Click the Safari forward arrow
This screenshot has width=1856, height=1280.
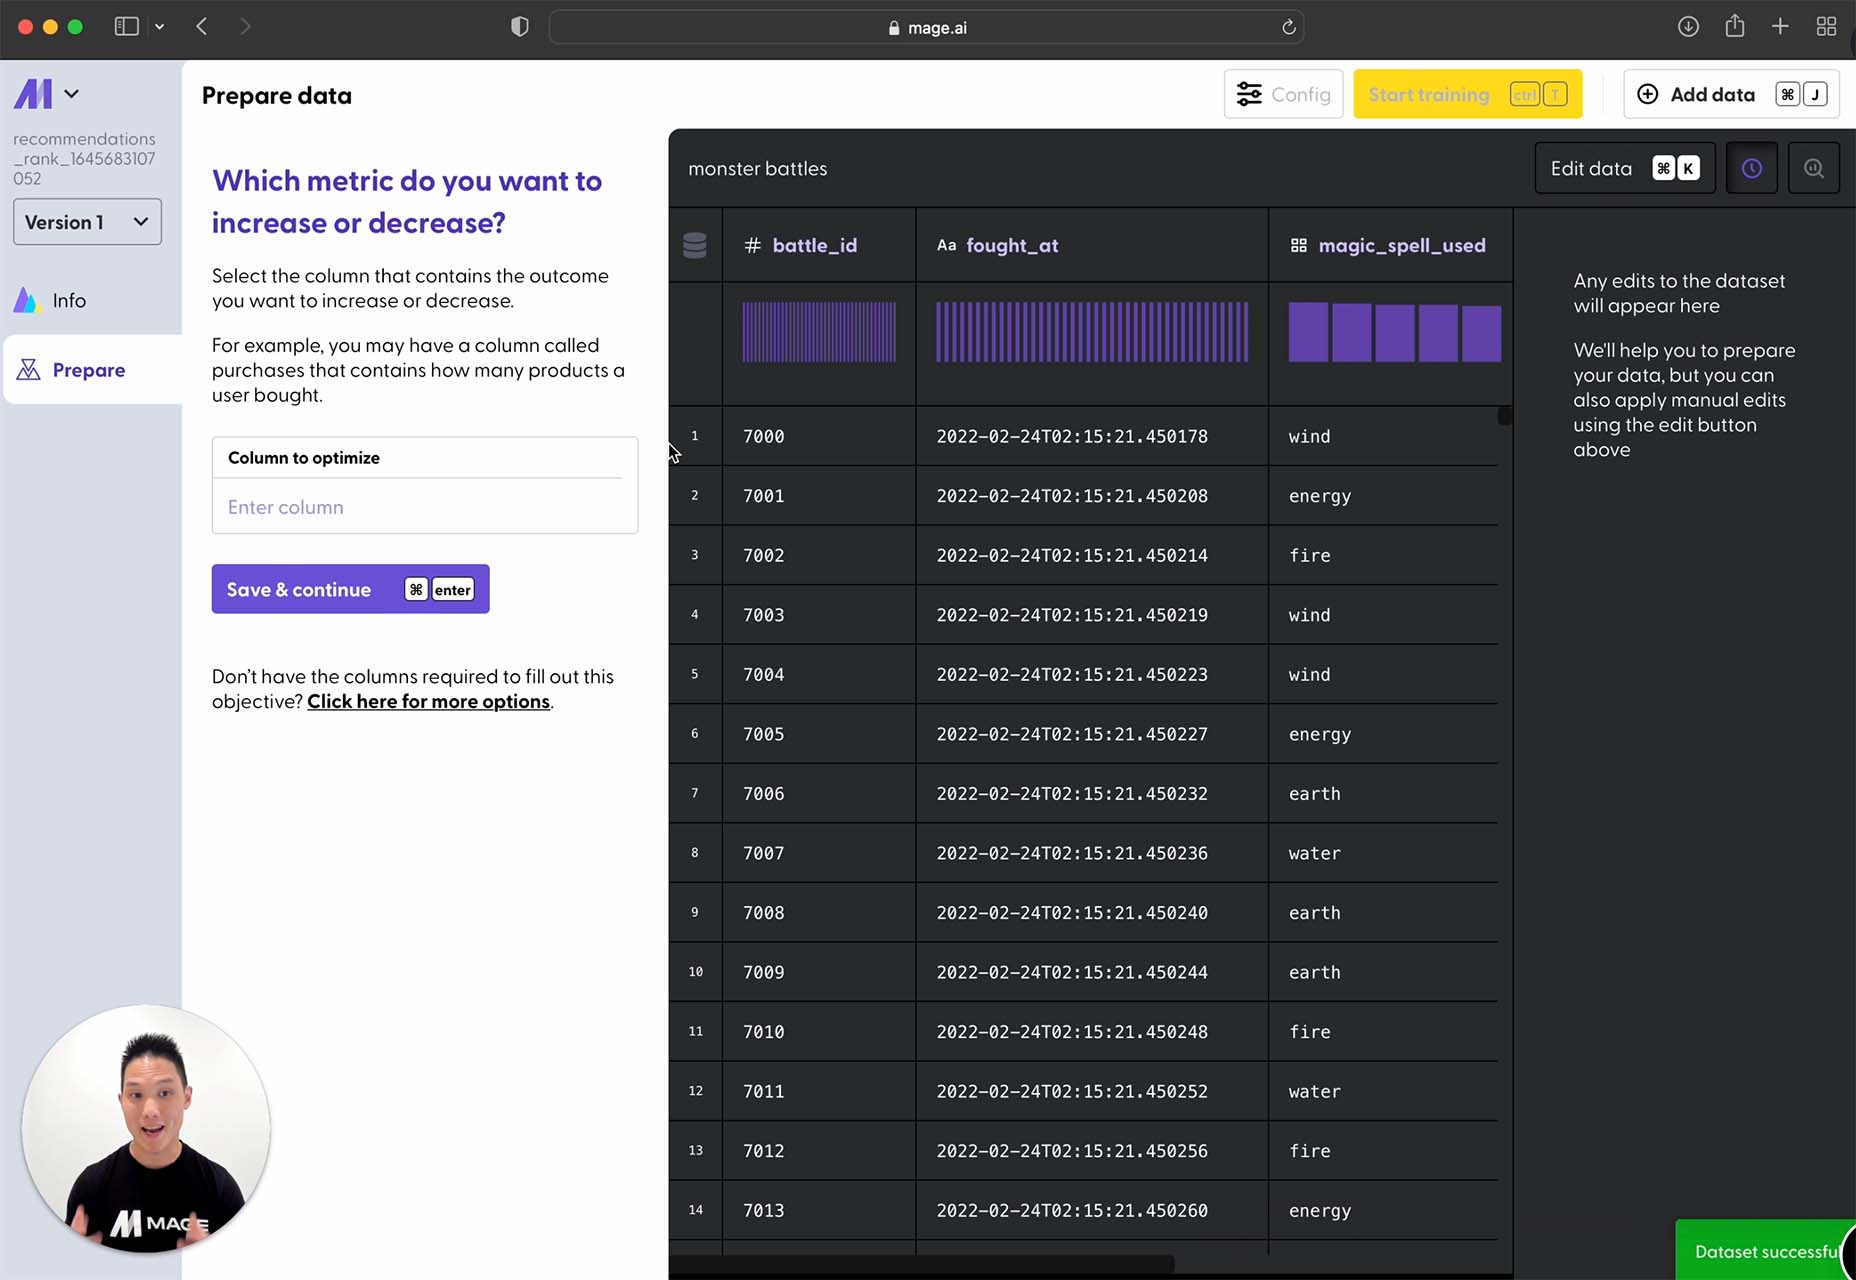(245, 27)
